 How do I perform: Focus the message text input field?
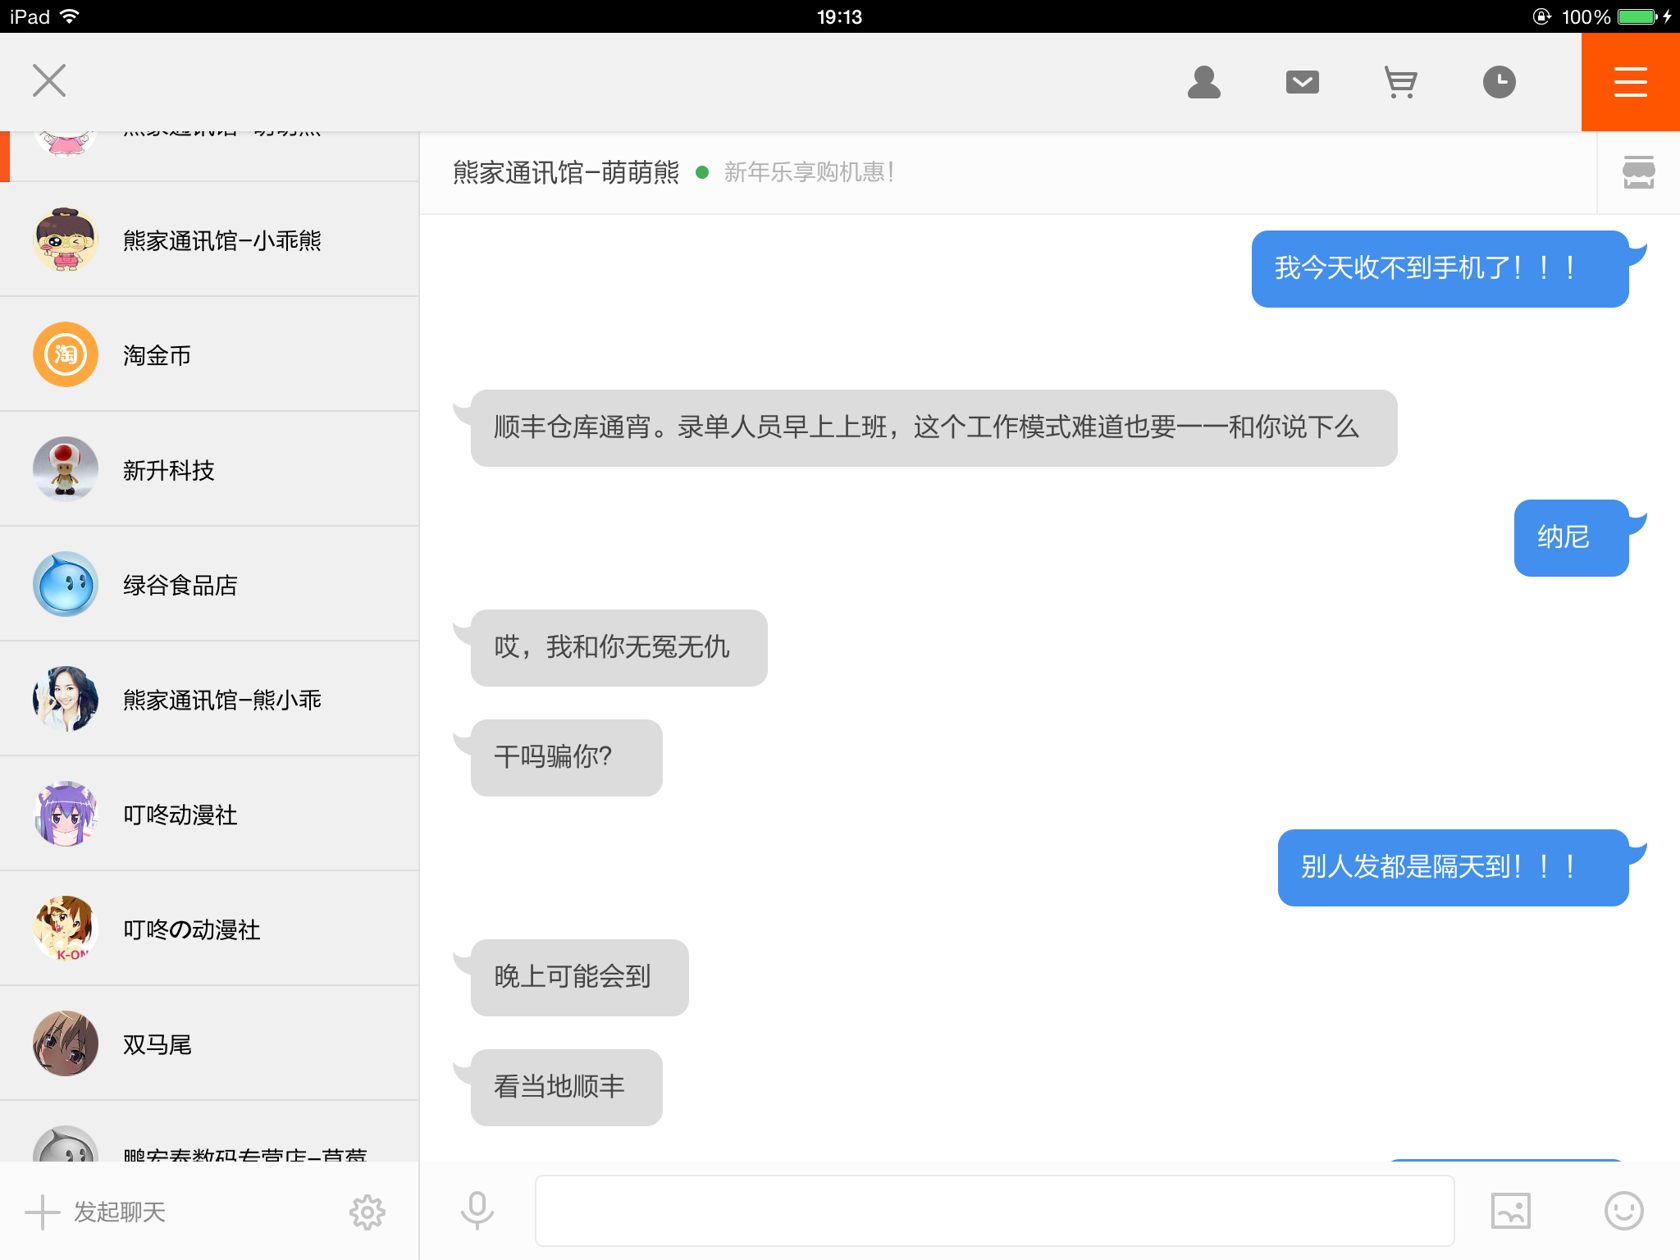coord(994,1210)
